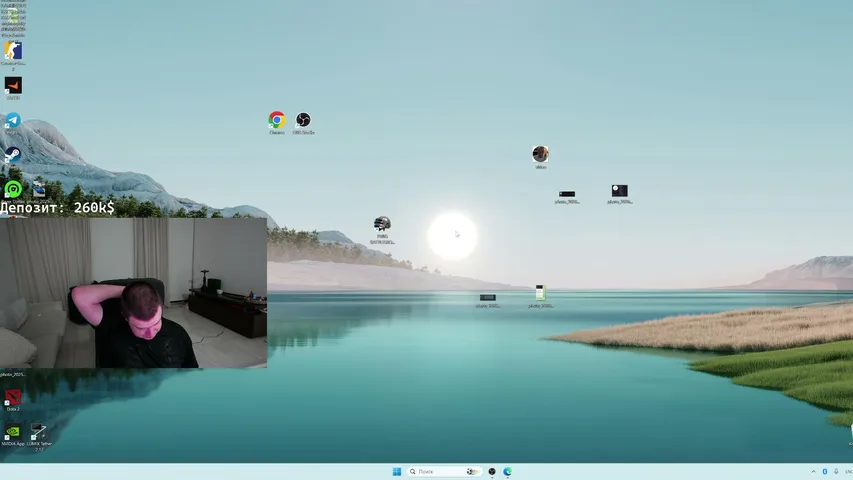
Task: Open the NVIDIA App shortcut
Action: tap(13, 432)
